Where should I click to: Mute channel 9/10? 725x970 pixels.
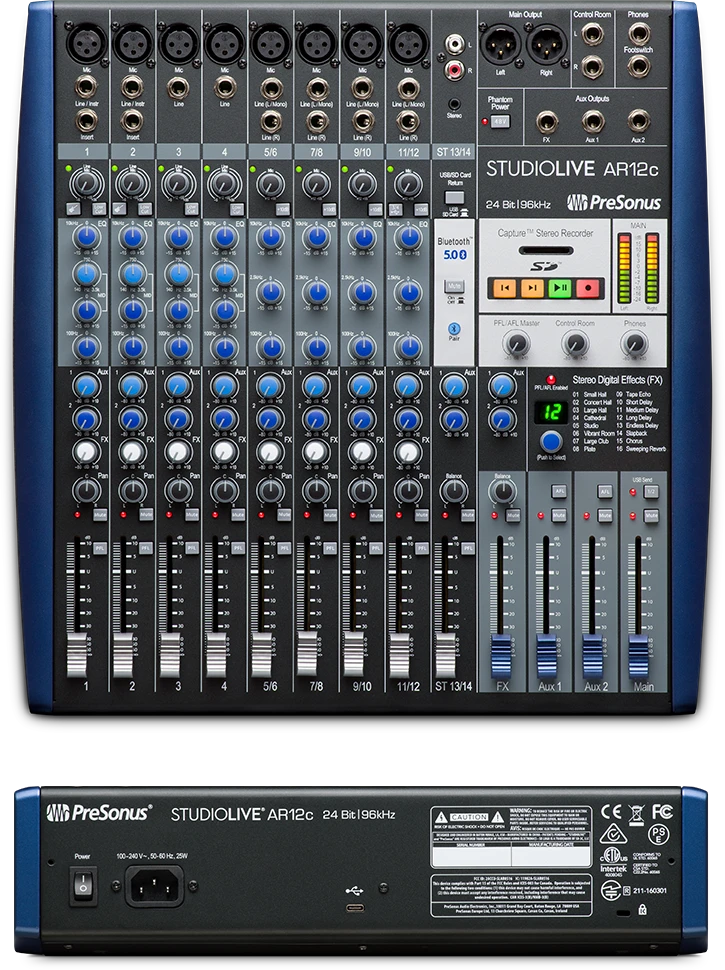tap(375, 514)
